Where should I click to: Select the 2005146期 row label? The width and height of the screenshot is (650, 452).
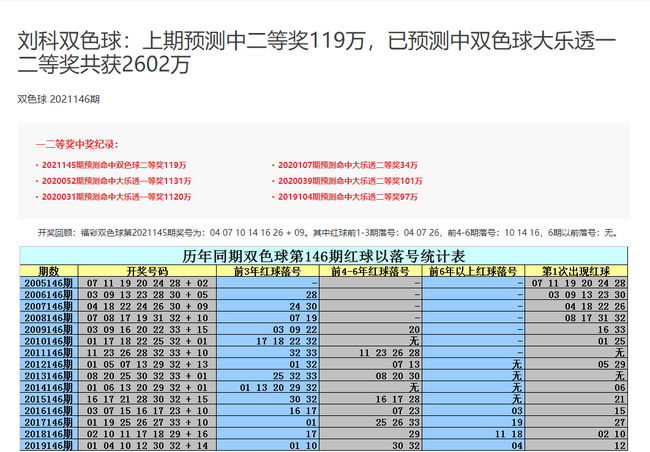[x=49, y=283]
